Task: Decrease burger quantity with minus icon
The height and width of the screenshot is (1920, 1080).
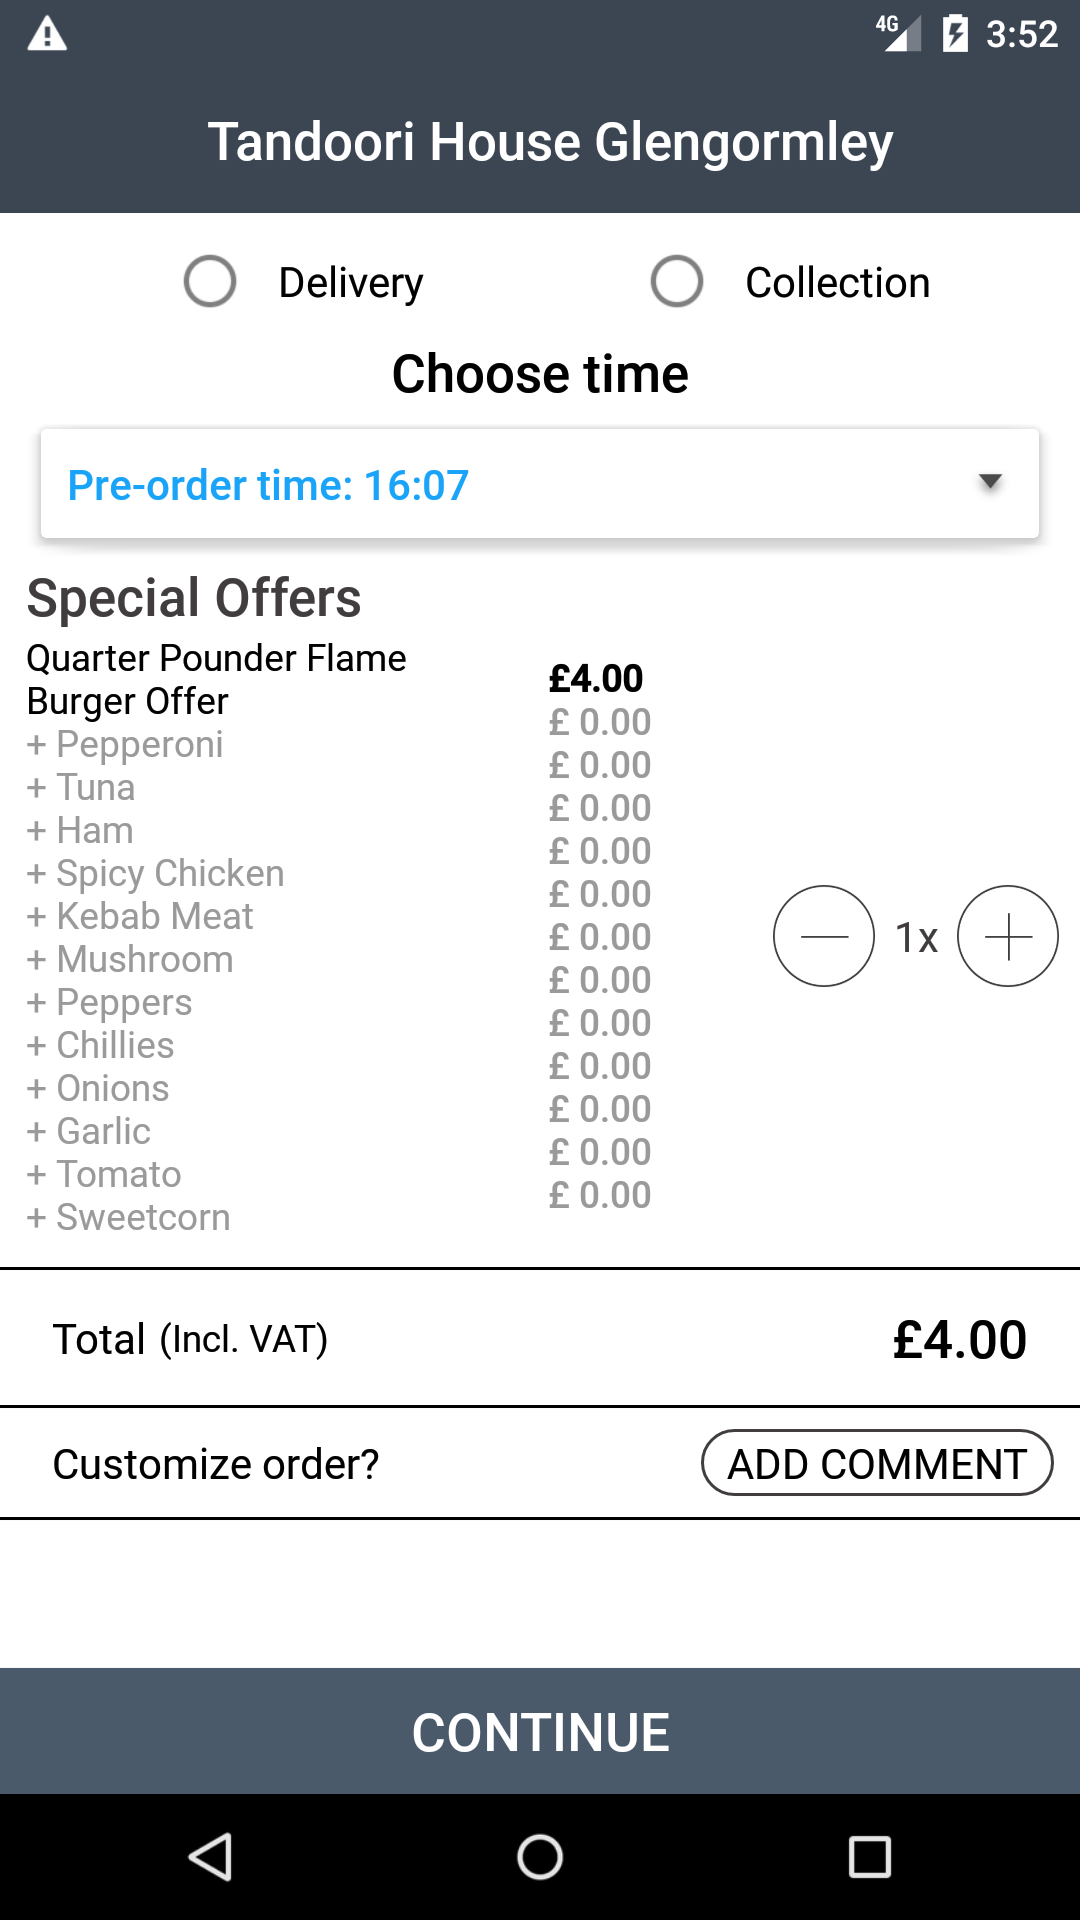Action: 824,936
